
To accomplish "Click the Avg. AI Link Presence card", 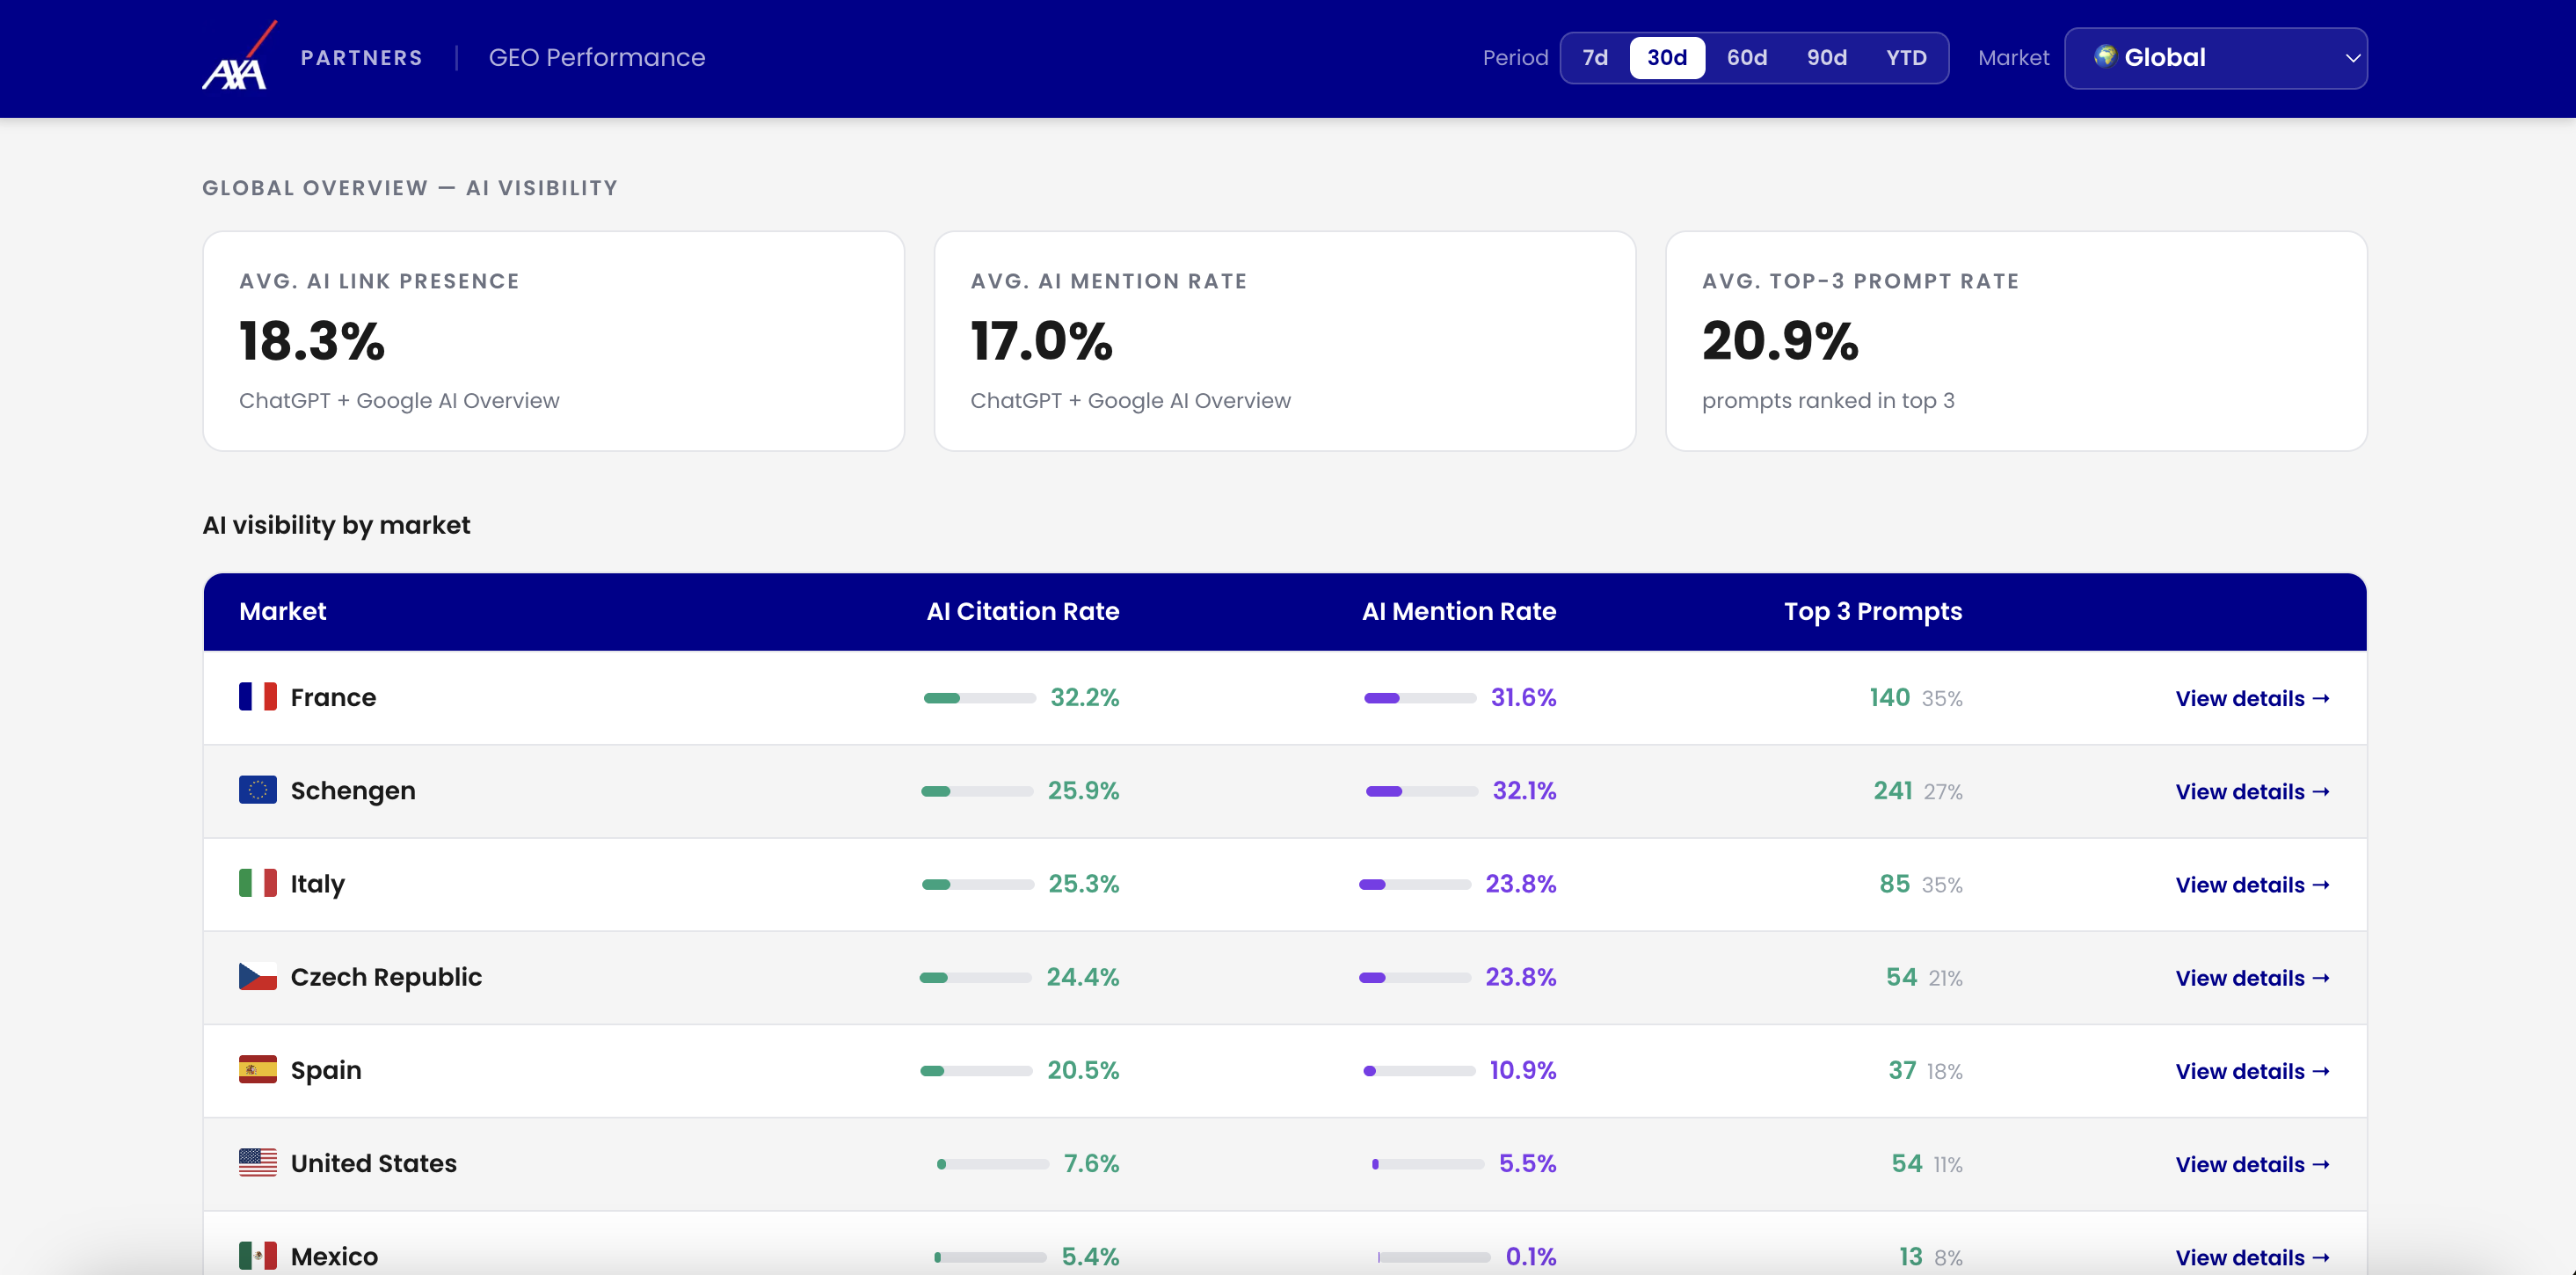I will pyautogui.click(x=554, y=341).
